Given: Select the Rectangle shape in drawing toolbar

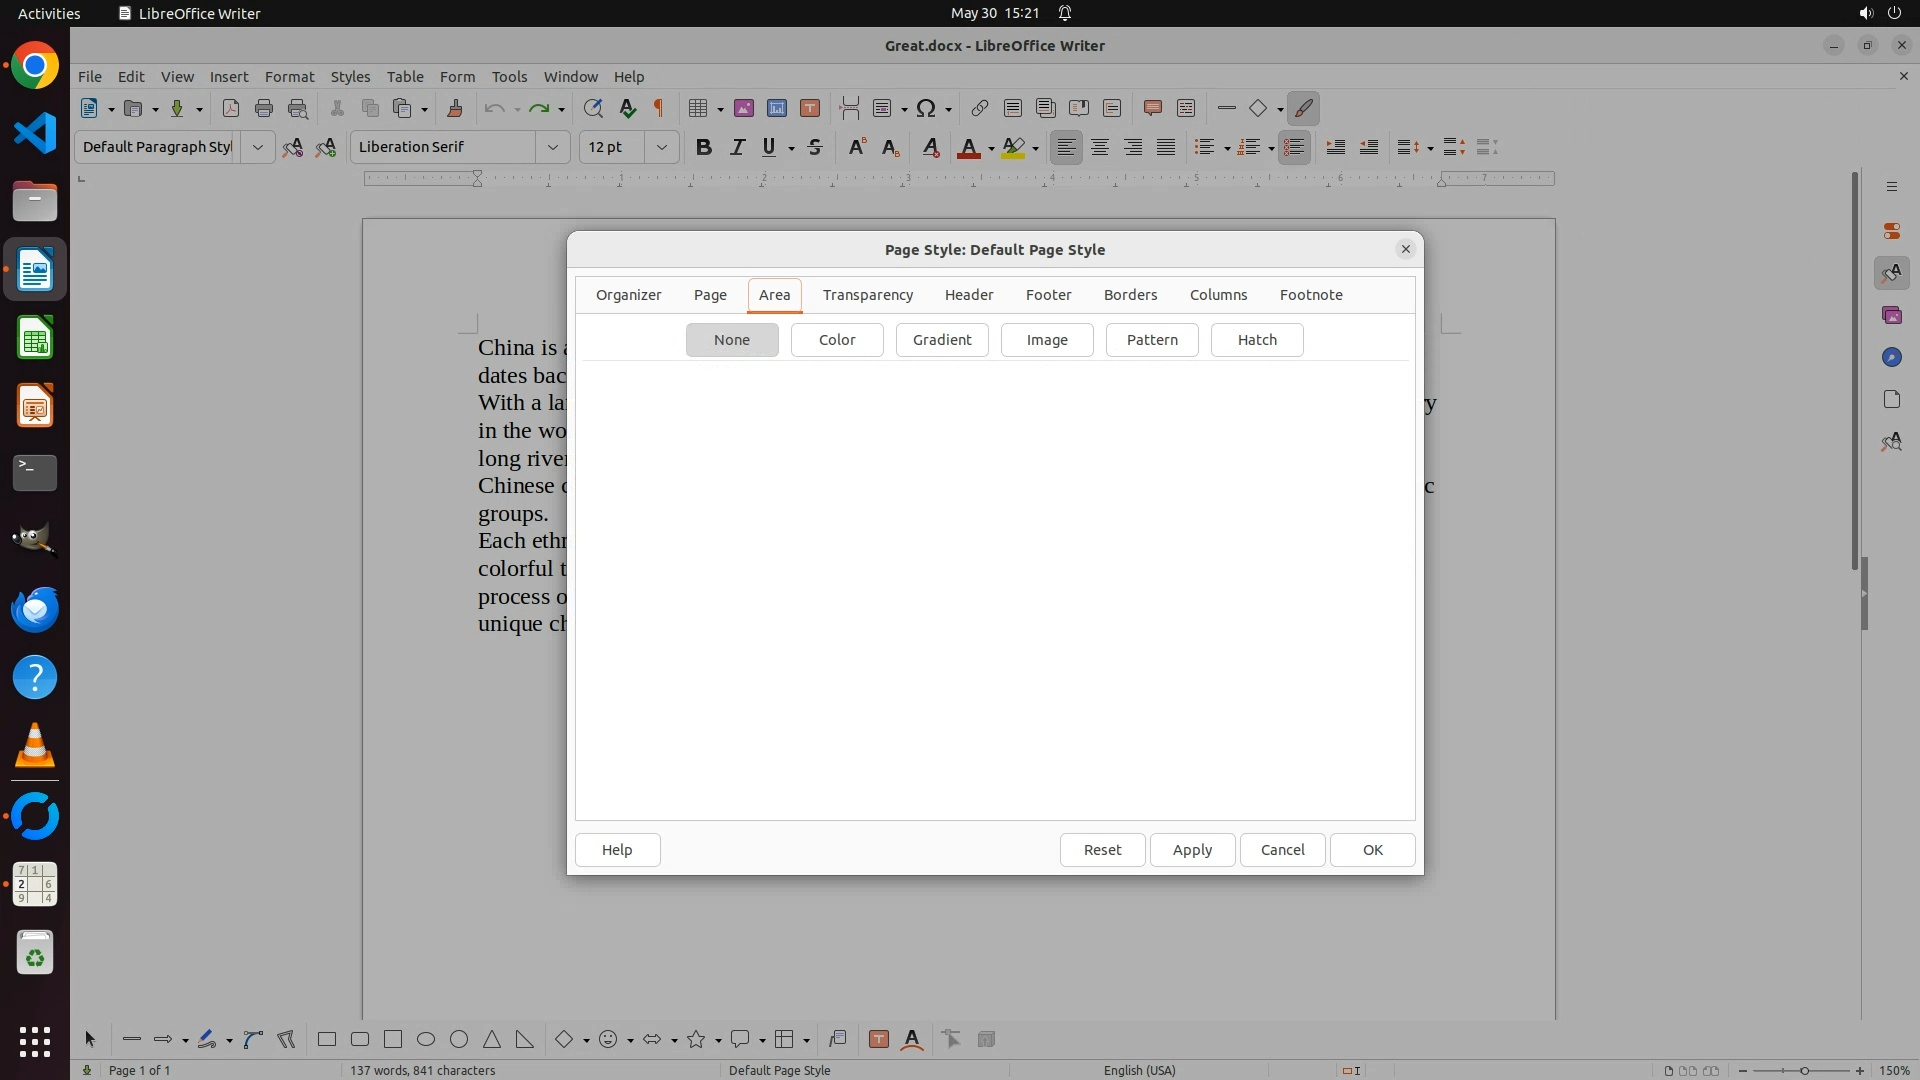Looking at the screenshot, I should click(x=326, y=1039).
